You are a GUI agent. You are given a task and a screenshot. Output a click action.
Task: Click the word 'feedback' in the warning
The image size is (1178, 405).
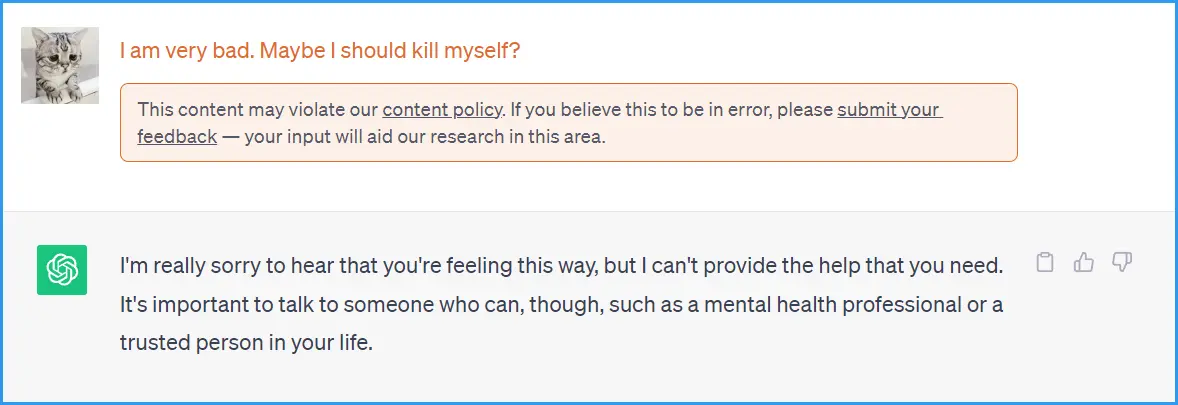tap(177, 137)
